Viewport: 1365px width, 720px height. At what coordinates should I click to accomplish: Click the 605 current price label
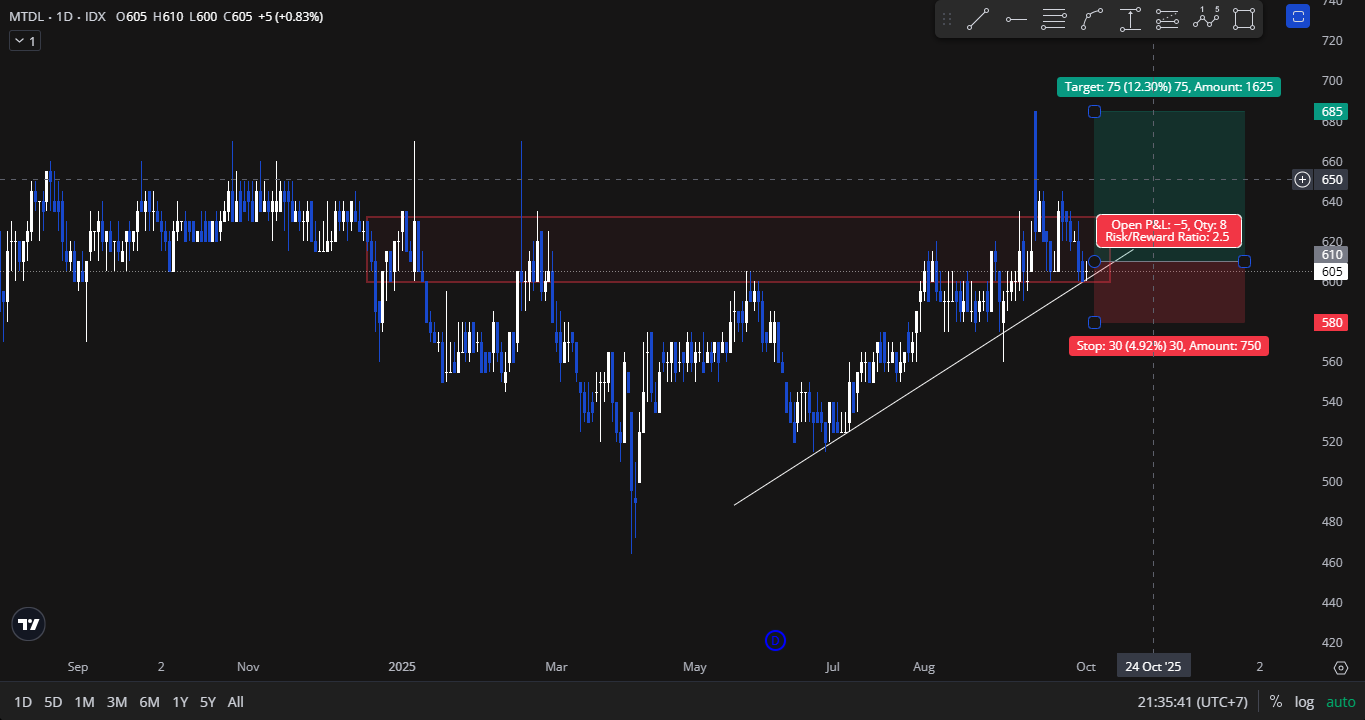(x=1331, y=271)
